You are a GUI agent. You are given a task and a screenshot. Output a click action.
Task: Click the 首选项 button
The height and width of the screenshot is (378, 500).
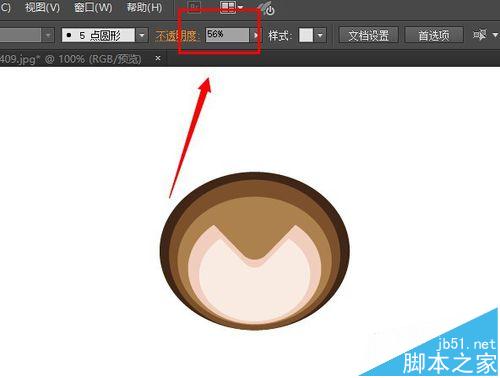pyautogui.click(x=434, y=35)
